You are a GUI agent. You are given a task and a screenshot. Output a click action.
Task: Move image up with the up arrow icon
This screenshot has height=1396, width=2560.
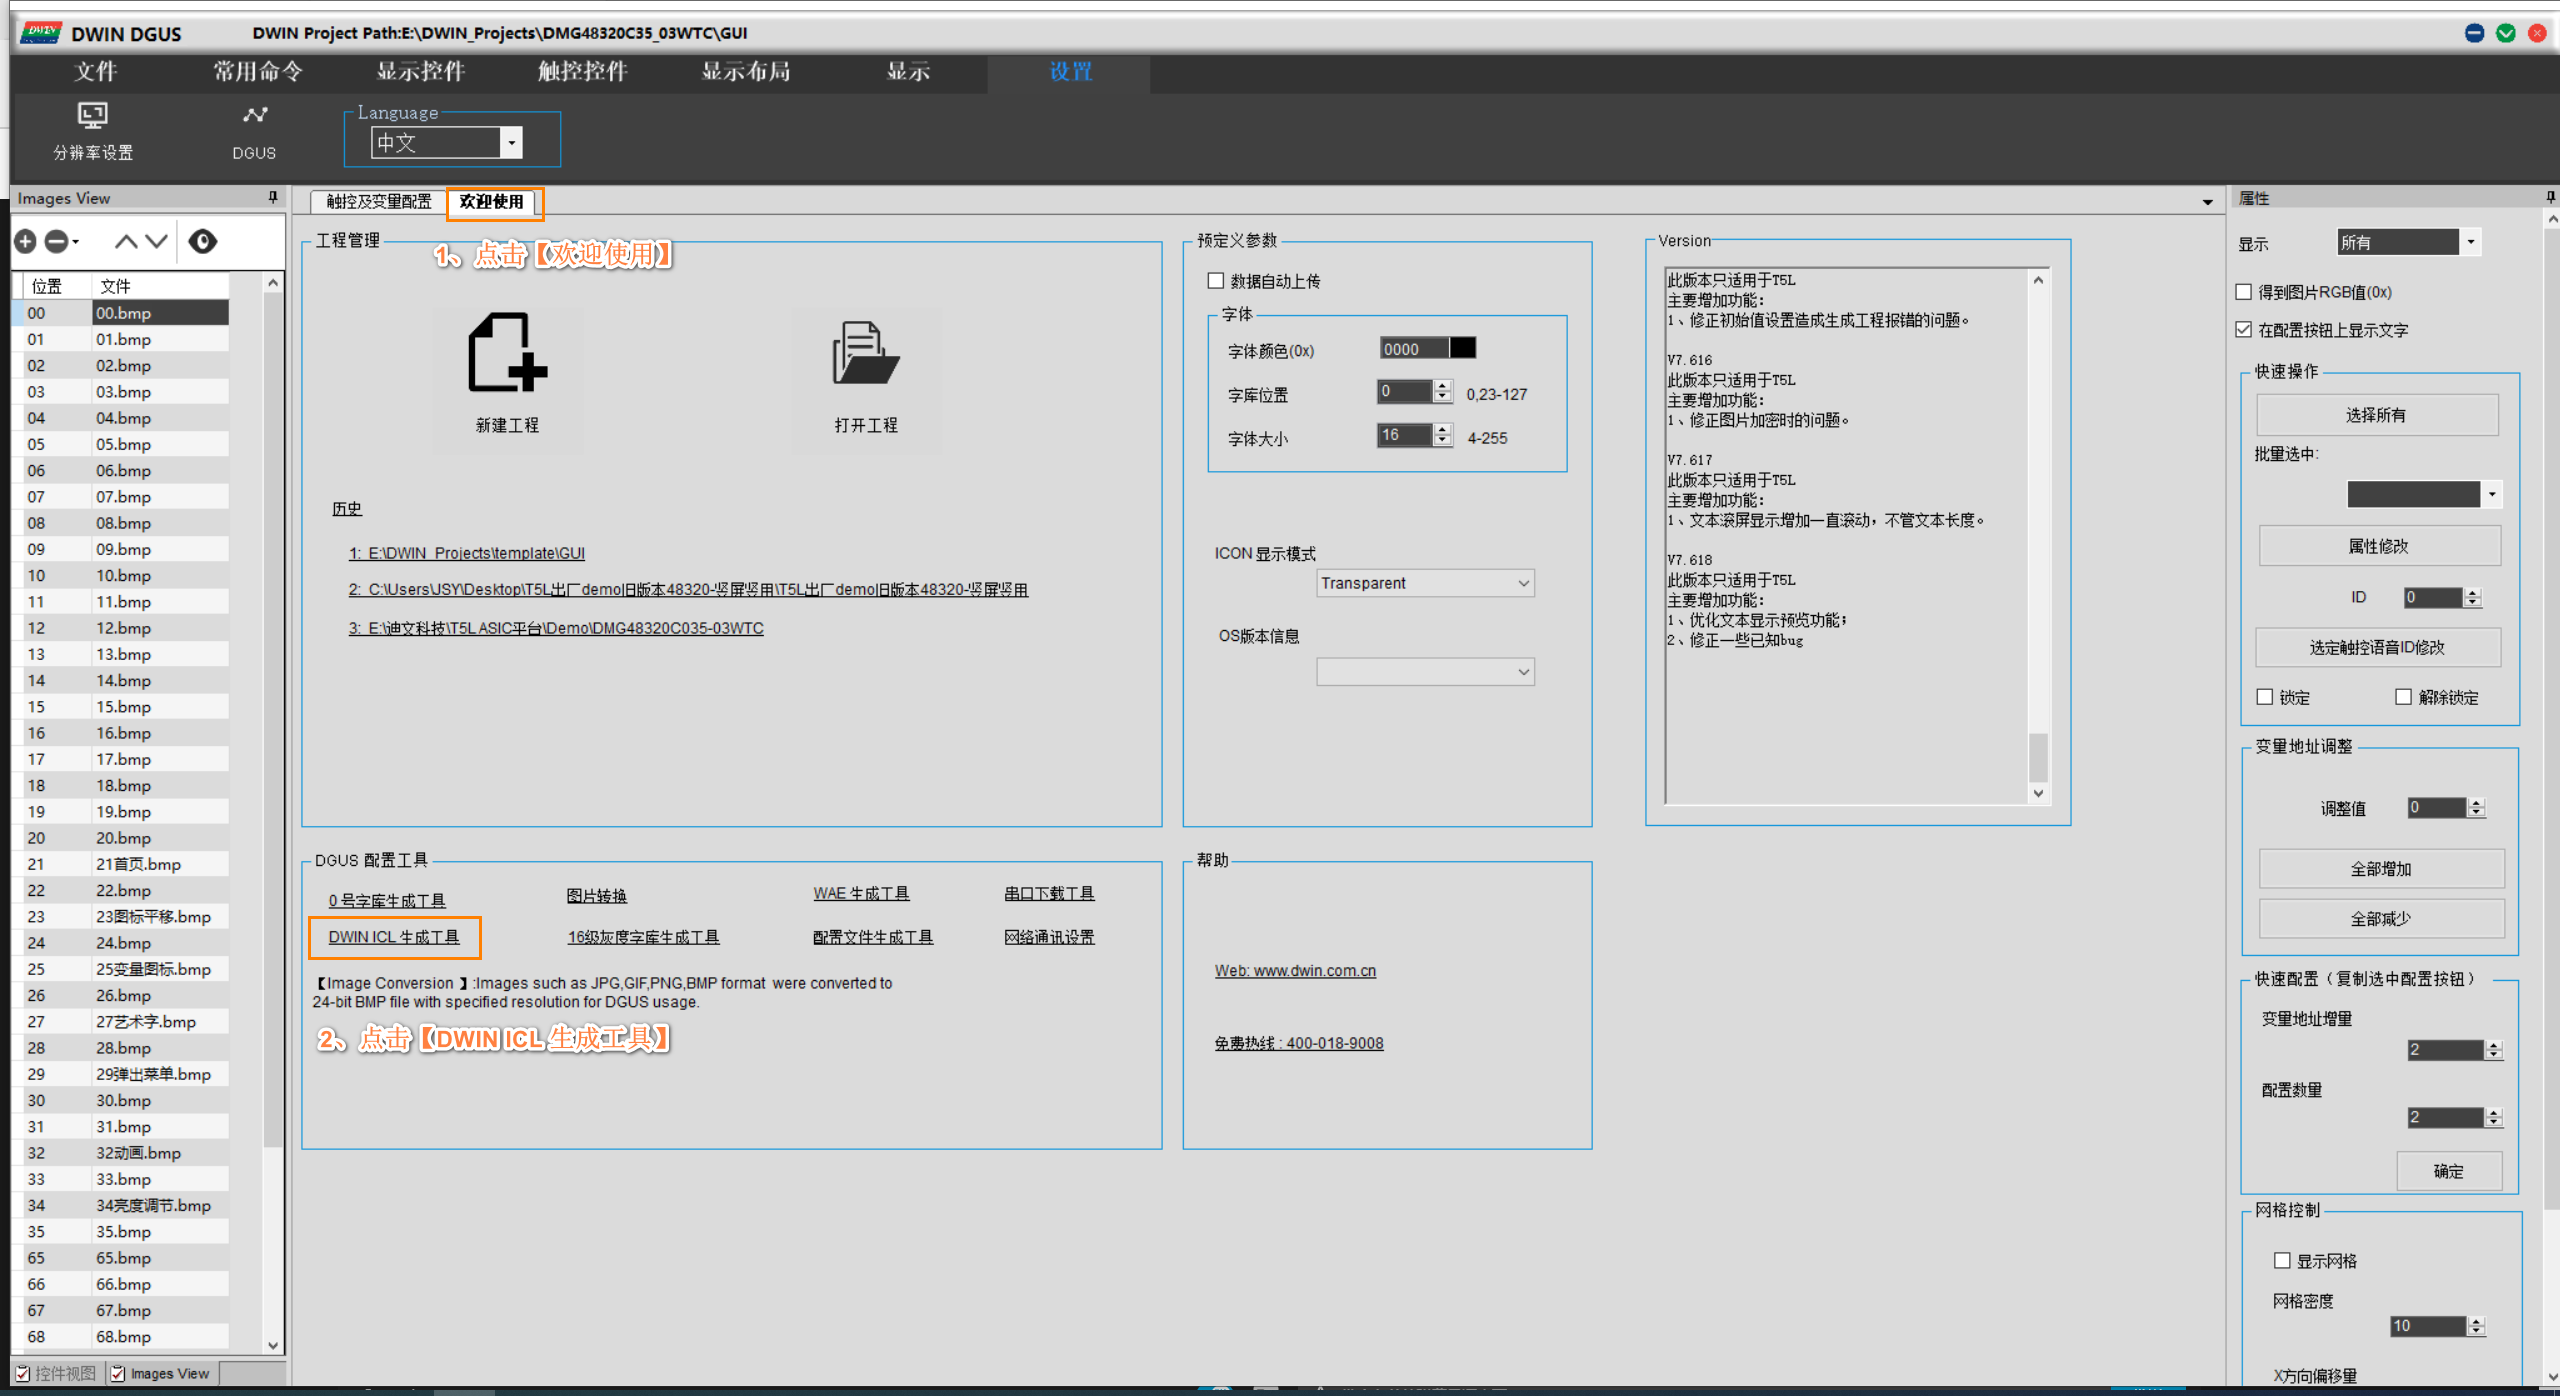pos(125,241)
